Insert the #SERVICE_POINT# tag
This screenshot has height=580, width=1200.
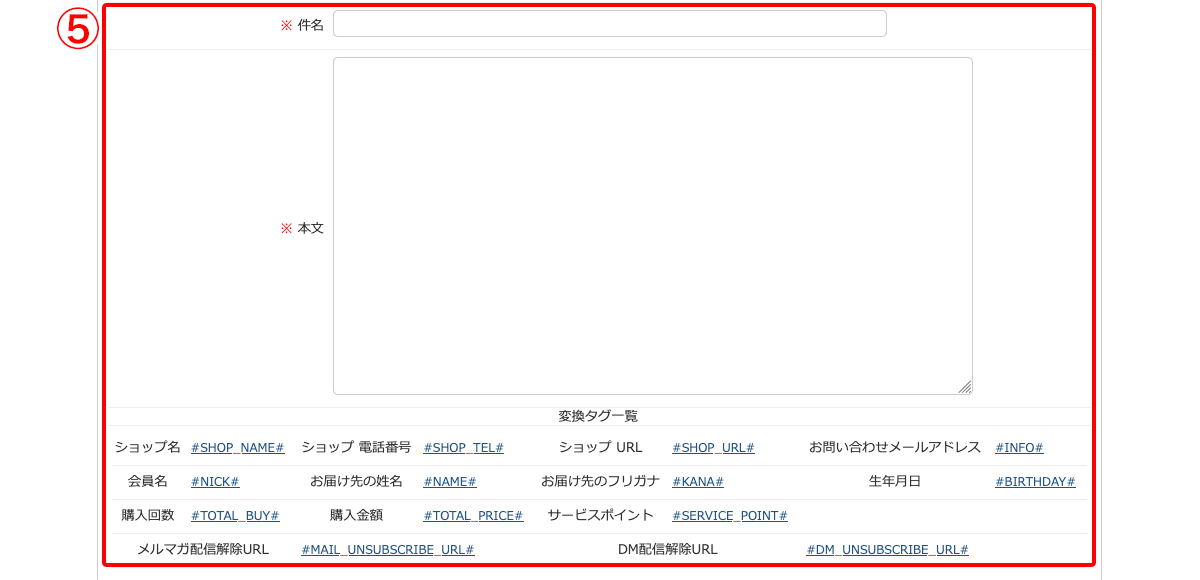pos(730,516)
